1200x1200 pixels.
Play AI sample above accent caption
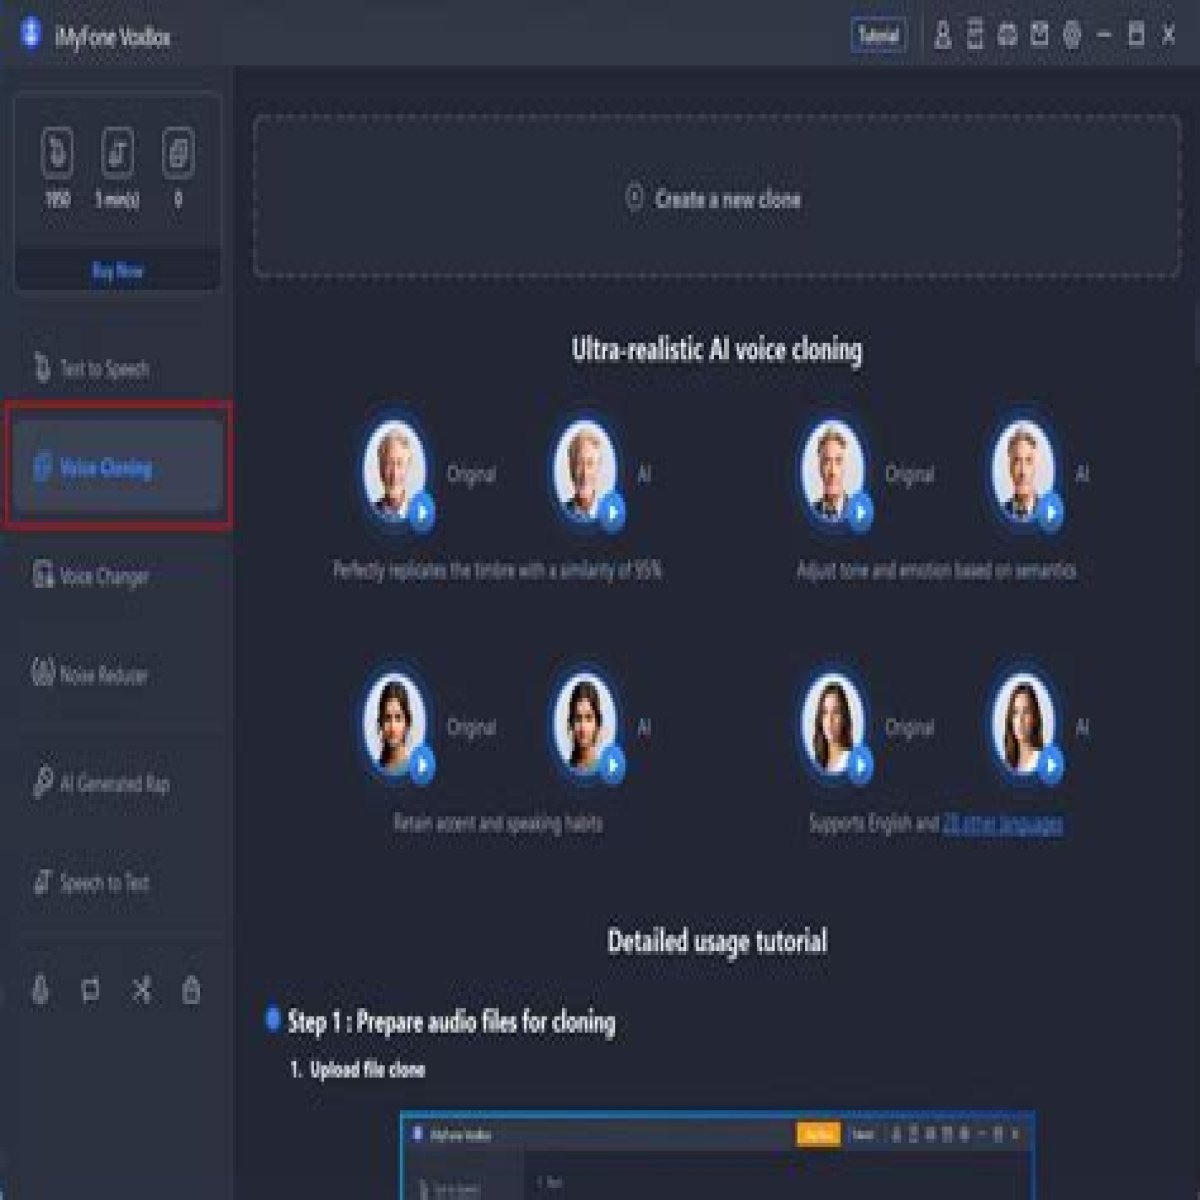tap(612, 765)
